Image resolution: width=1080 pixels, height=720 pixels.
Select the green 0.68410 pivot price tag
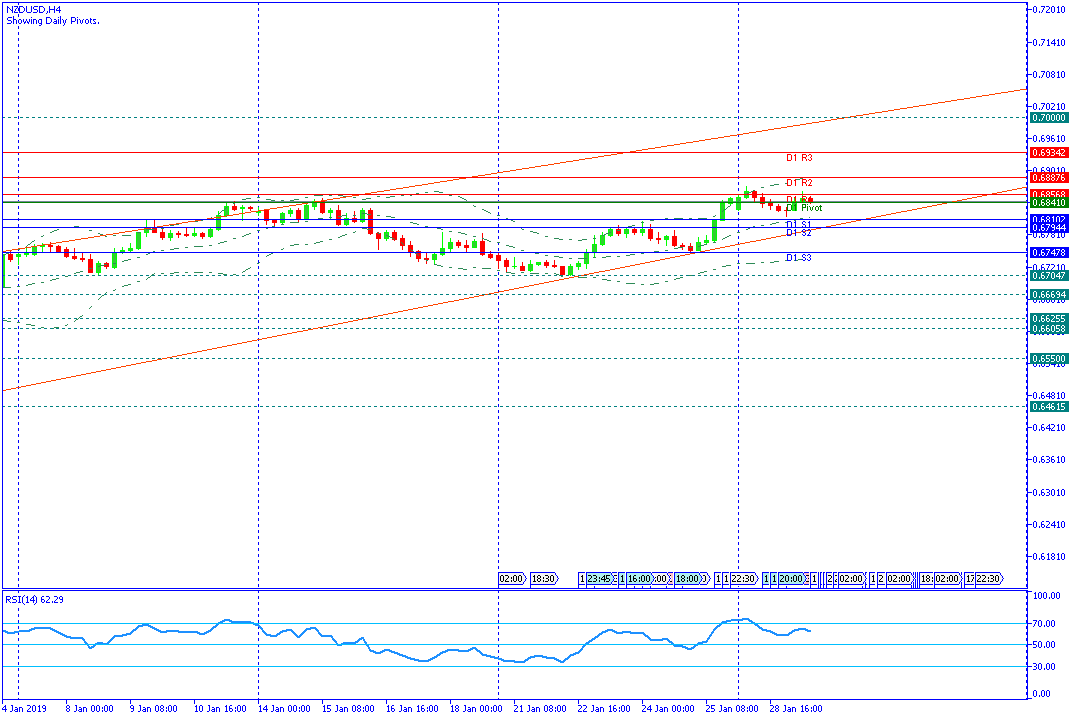coord(1049,203)
